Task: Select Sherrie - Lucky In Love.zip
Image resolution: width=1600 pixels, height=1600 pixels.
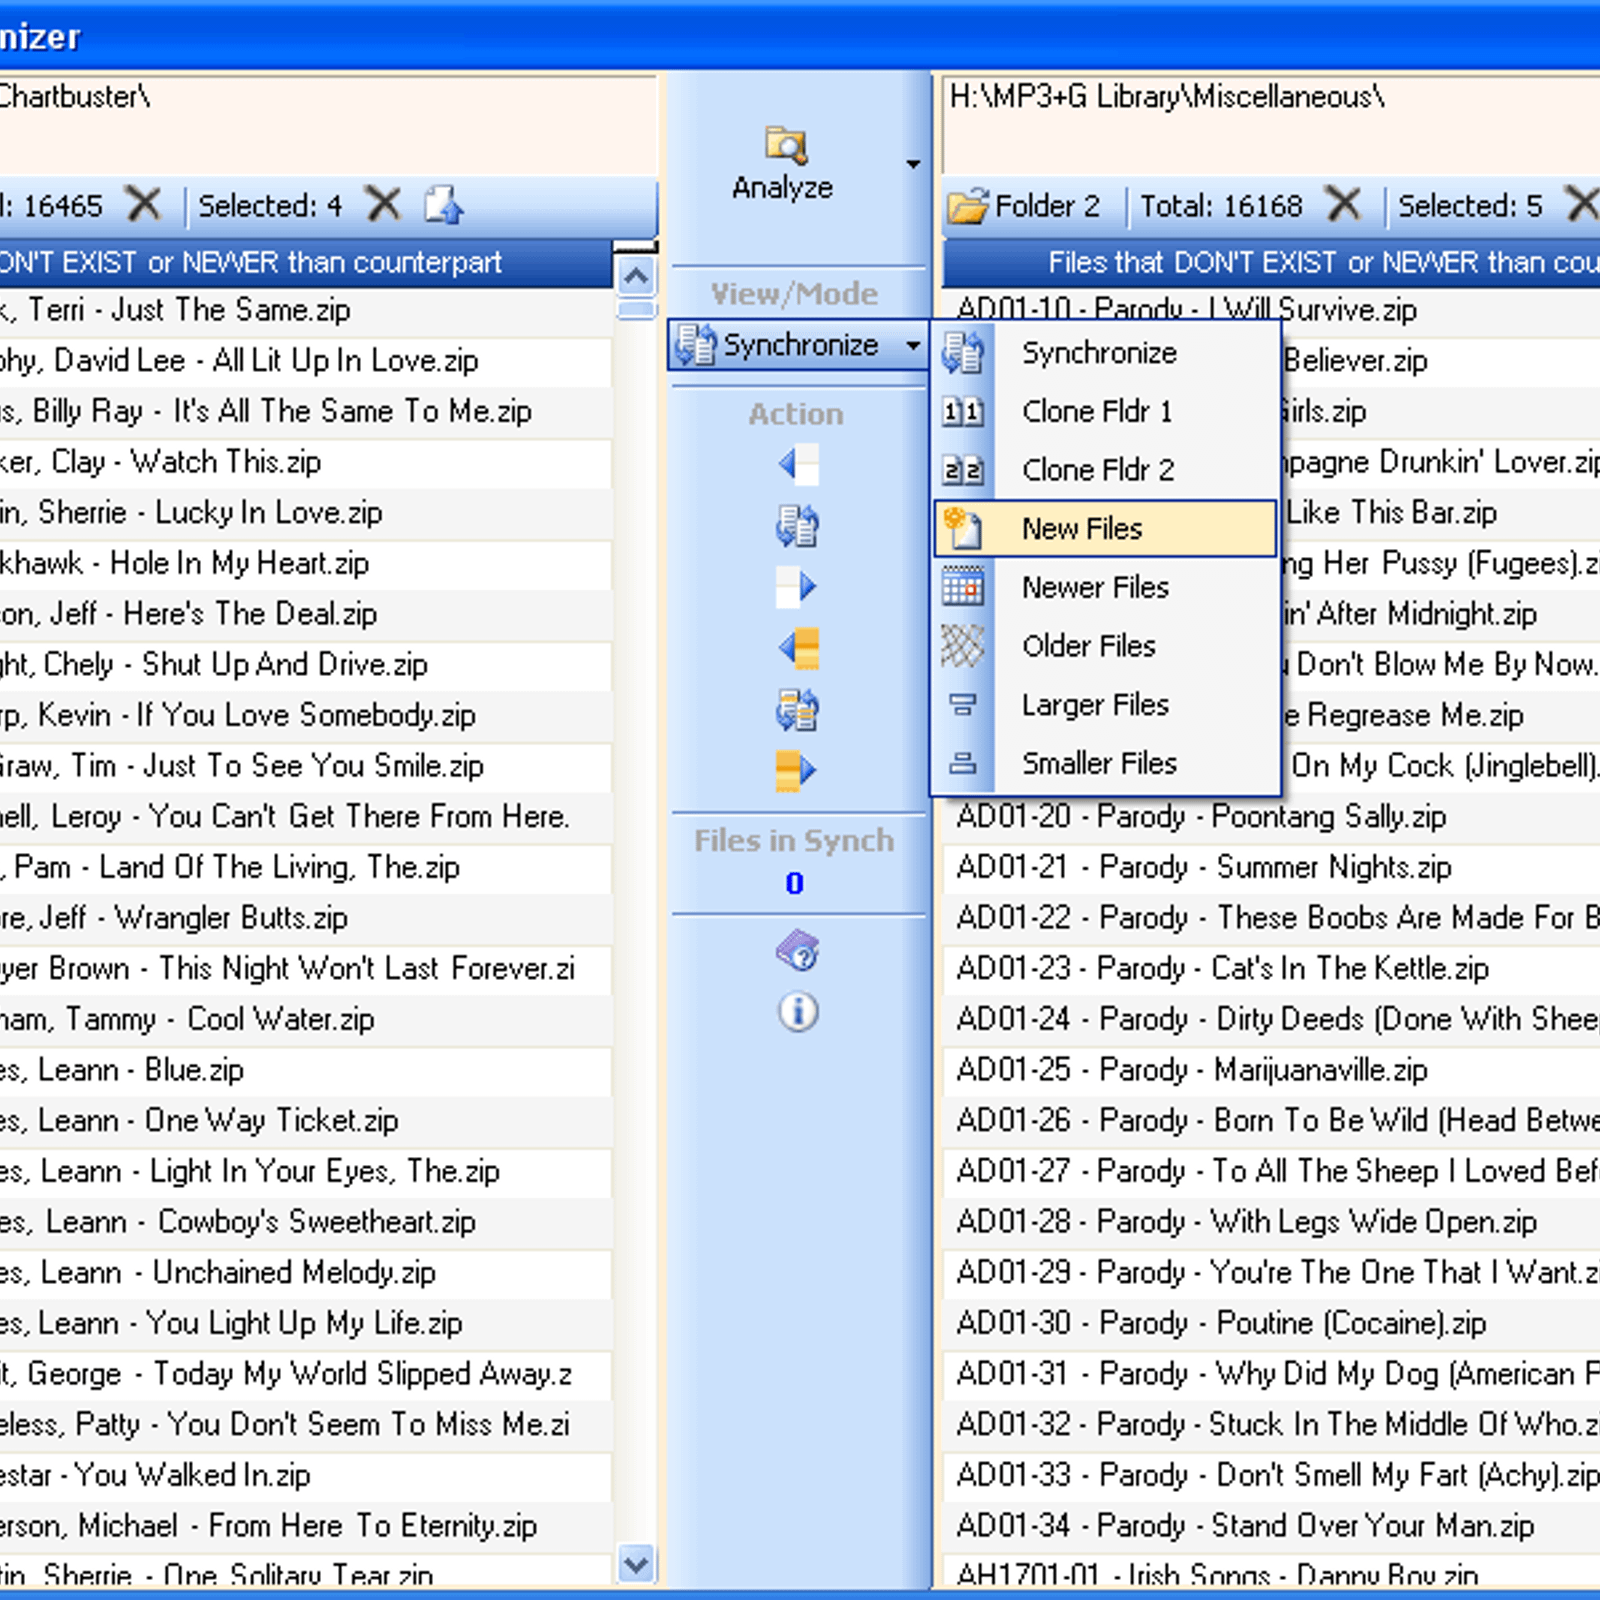Action: 305,513
